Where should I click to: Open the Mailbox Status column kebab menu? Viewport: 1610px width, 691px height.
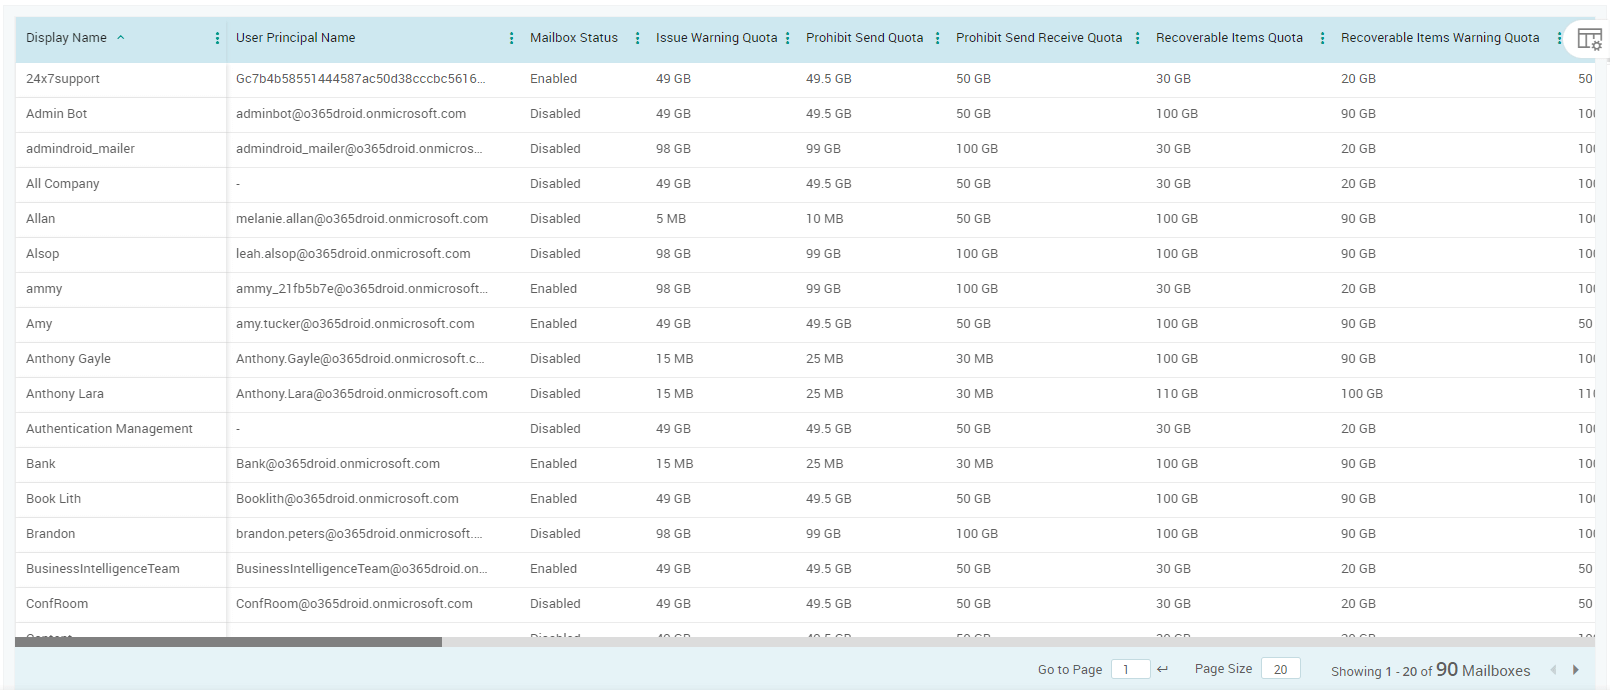[637, 38]
